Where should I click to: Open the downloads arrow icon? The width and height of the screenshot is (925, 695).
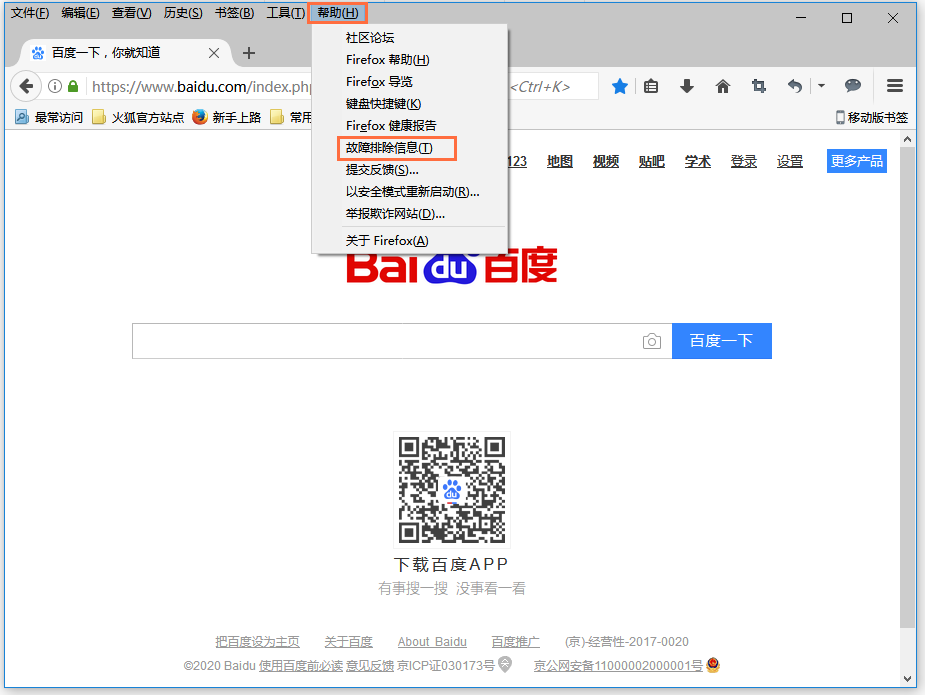click(687, 86)
